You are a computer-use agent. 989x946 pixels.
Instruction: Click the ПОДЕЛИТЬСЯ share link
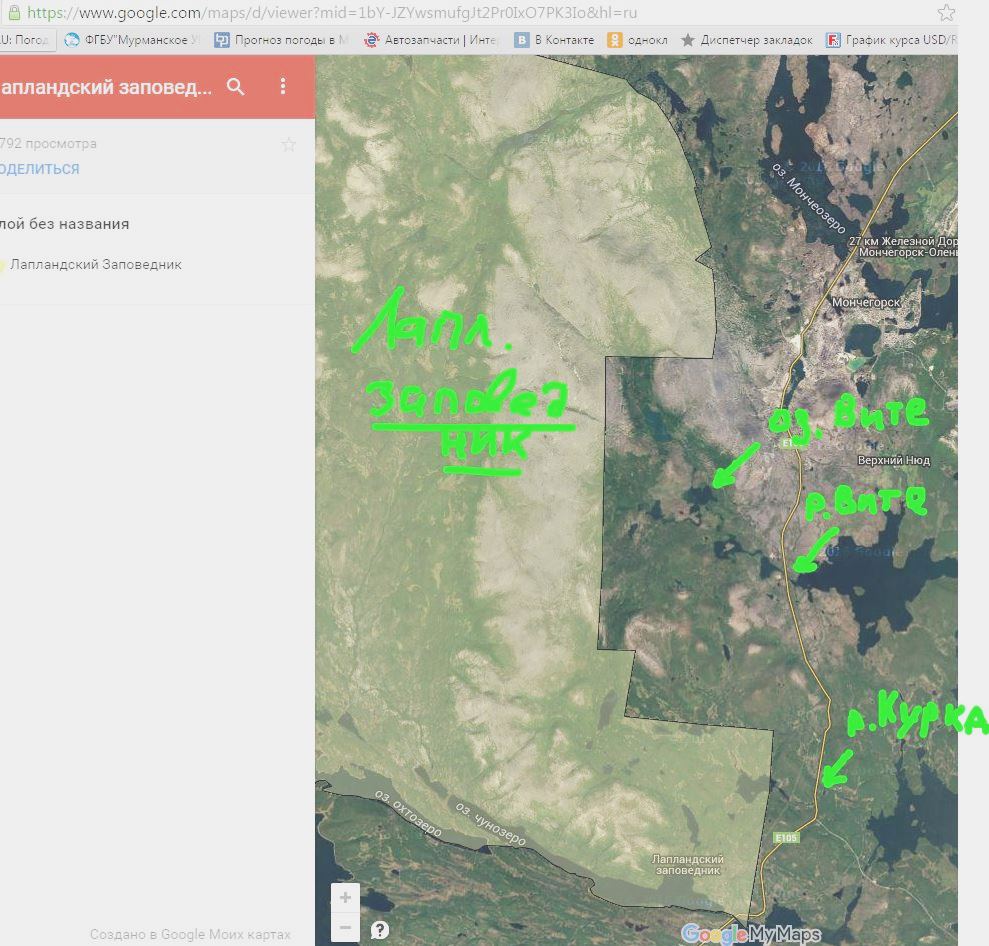coord(40,169)
